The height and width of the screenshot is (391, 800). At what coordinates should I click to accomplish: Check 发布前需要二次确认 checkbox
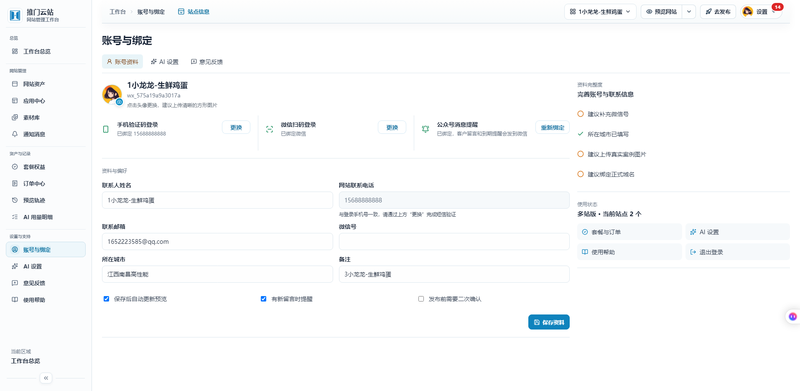pos(421,299)
